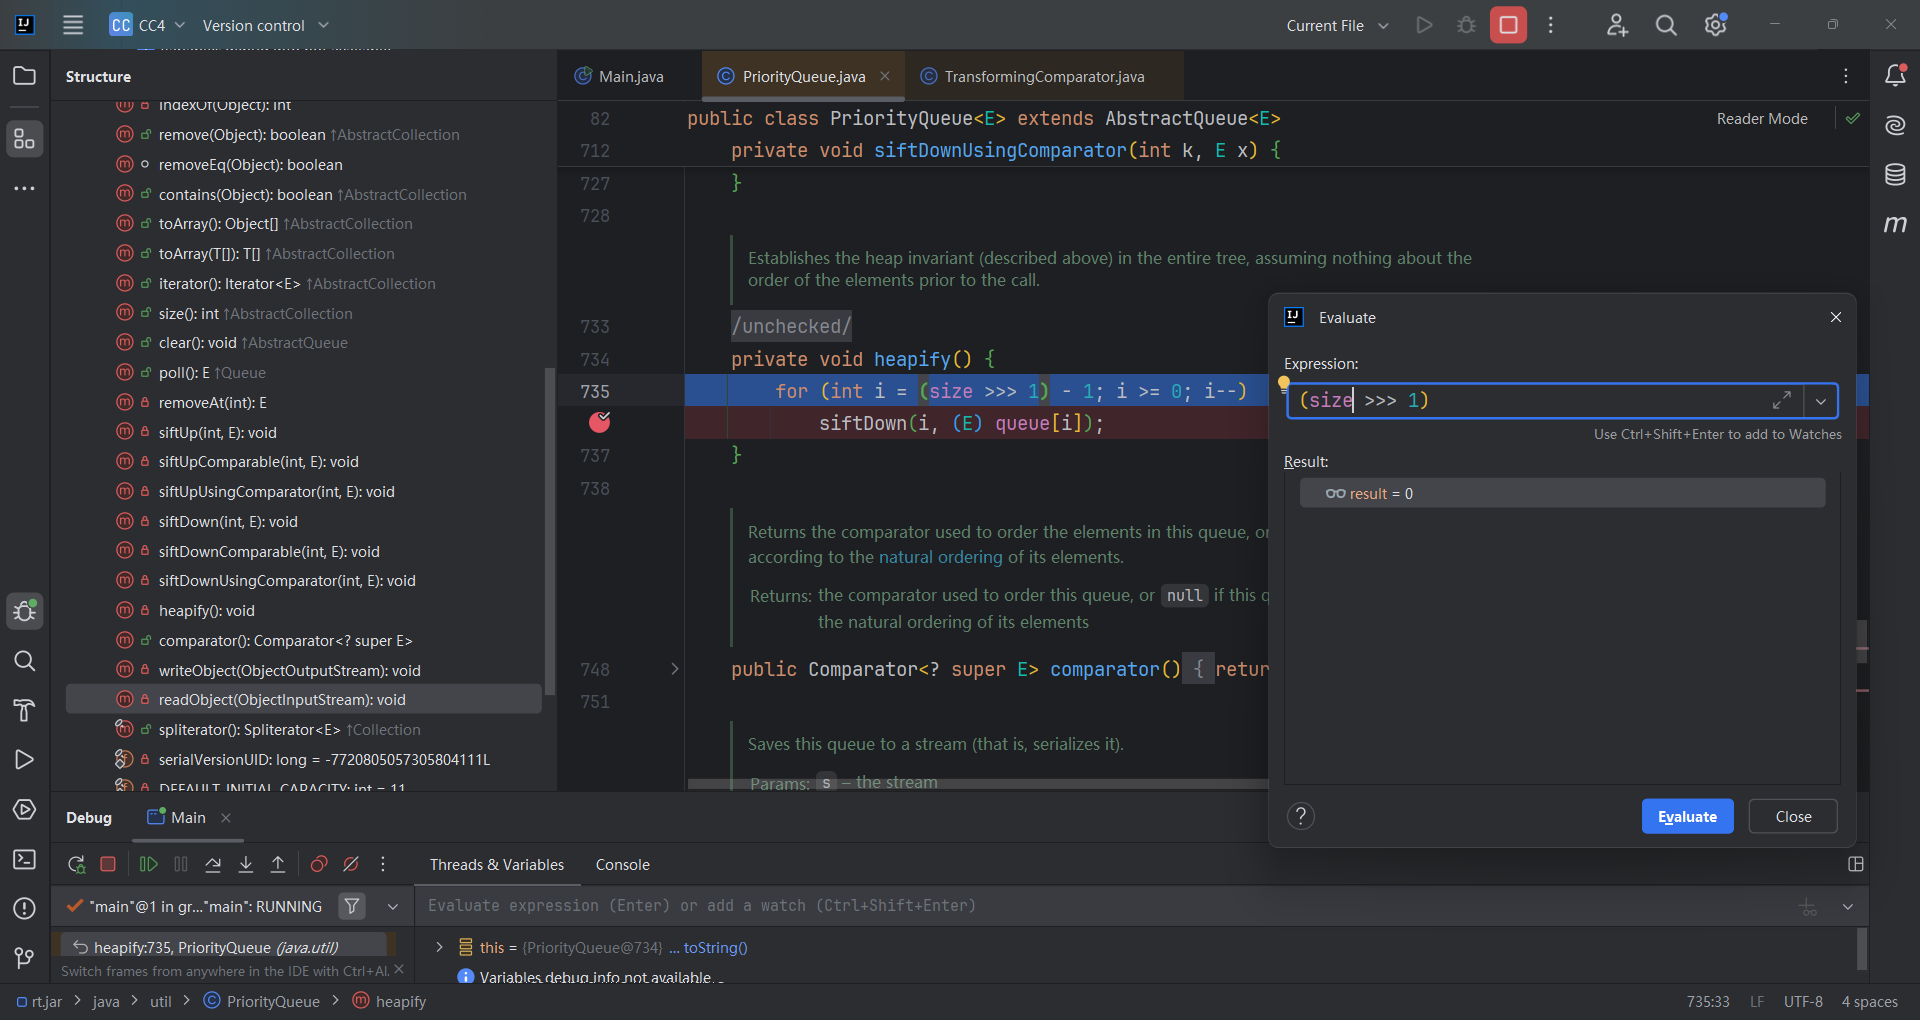Open Code With Me icon
The height and width of the screenshot is (1020, 1920).
click(1617, 25)
